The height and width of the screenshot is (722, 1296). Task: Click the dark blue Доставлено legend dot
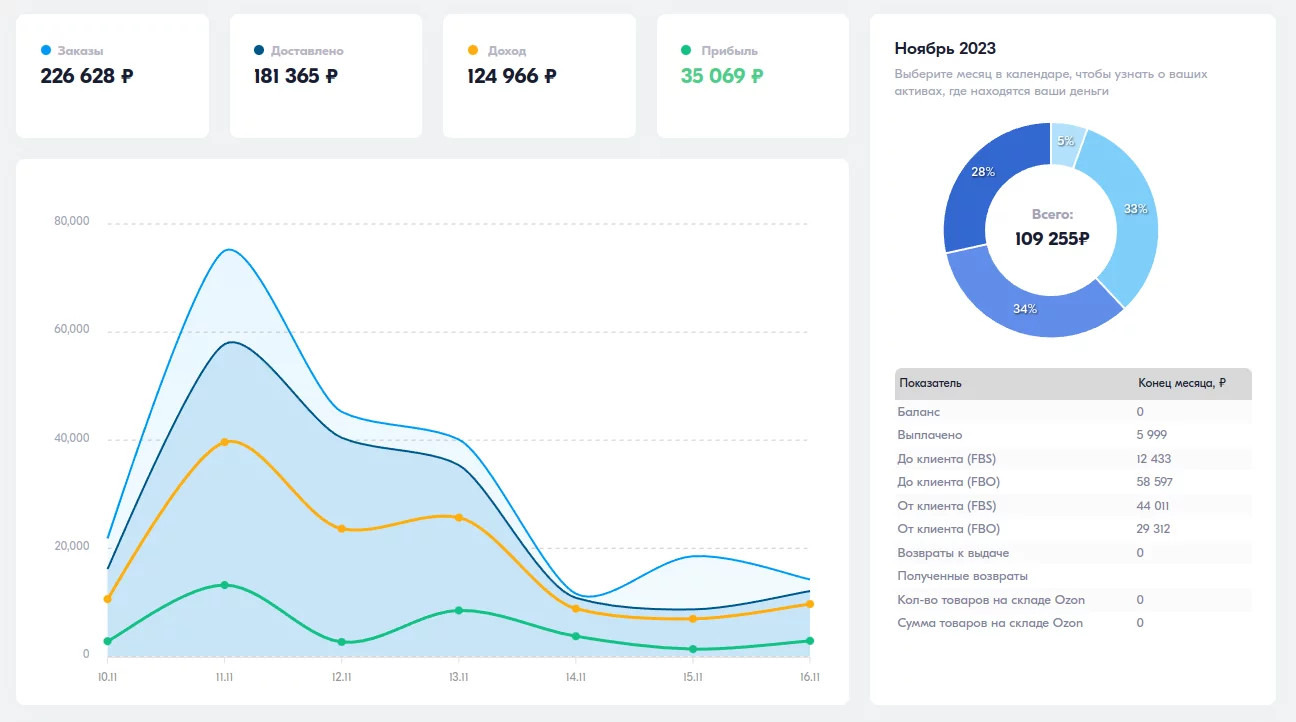pos(260,50)
